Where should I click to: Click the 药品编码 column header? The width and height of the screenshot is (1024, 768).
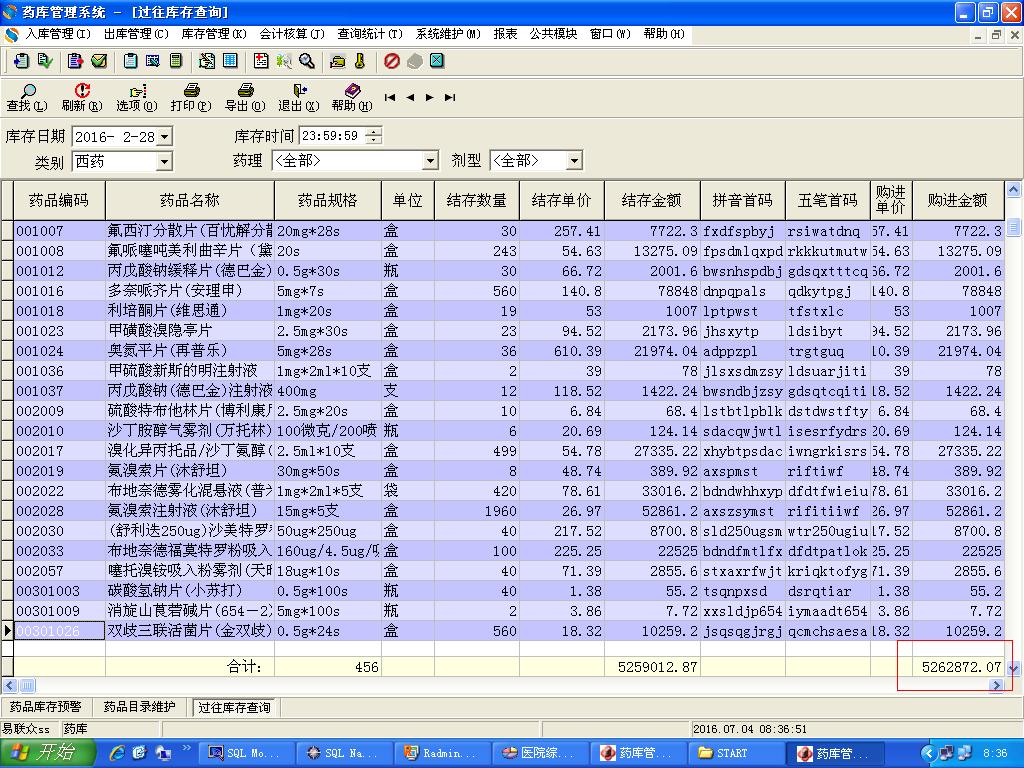tap(59, 200)
